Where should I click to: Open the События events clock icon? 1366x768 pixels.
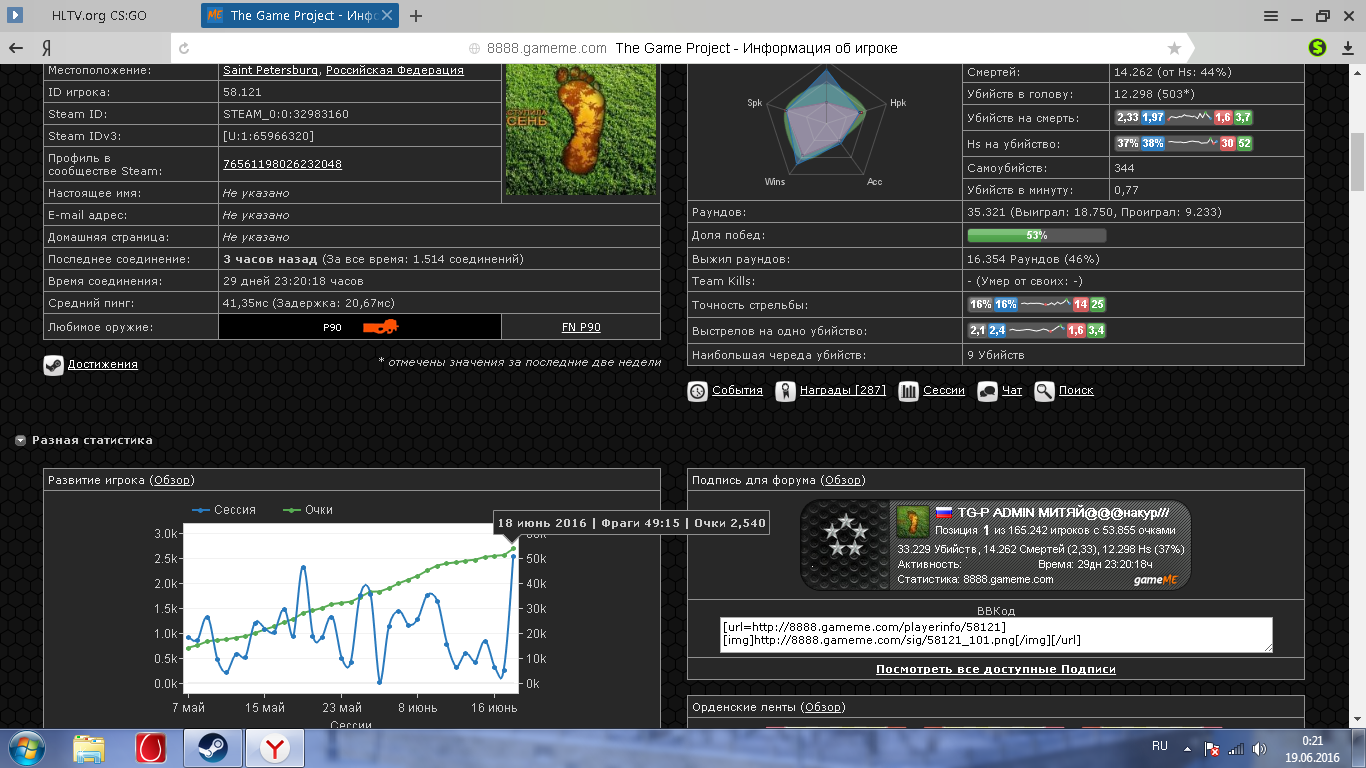coord(697,391)
